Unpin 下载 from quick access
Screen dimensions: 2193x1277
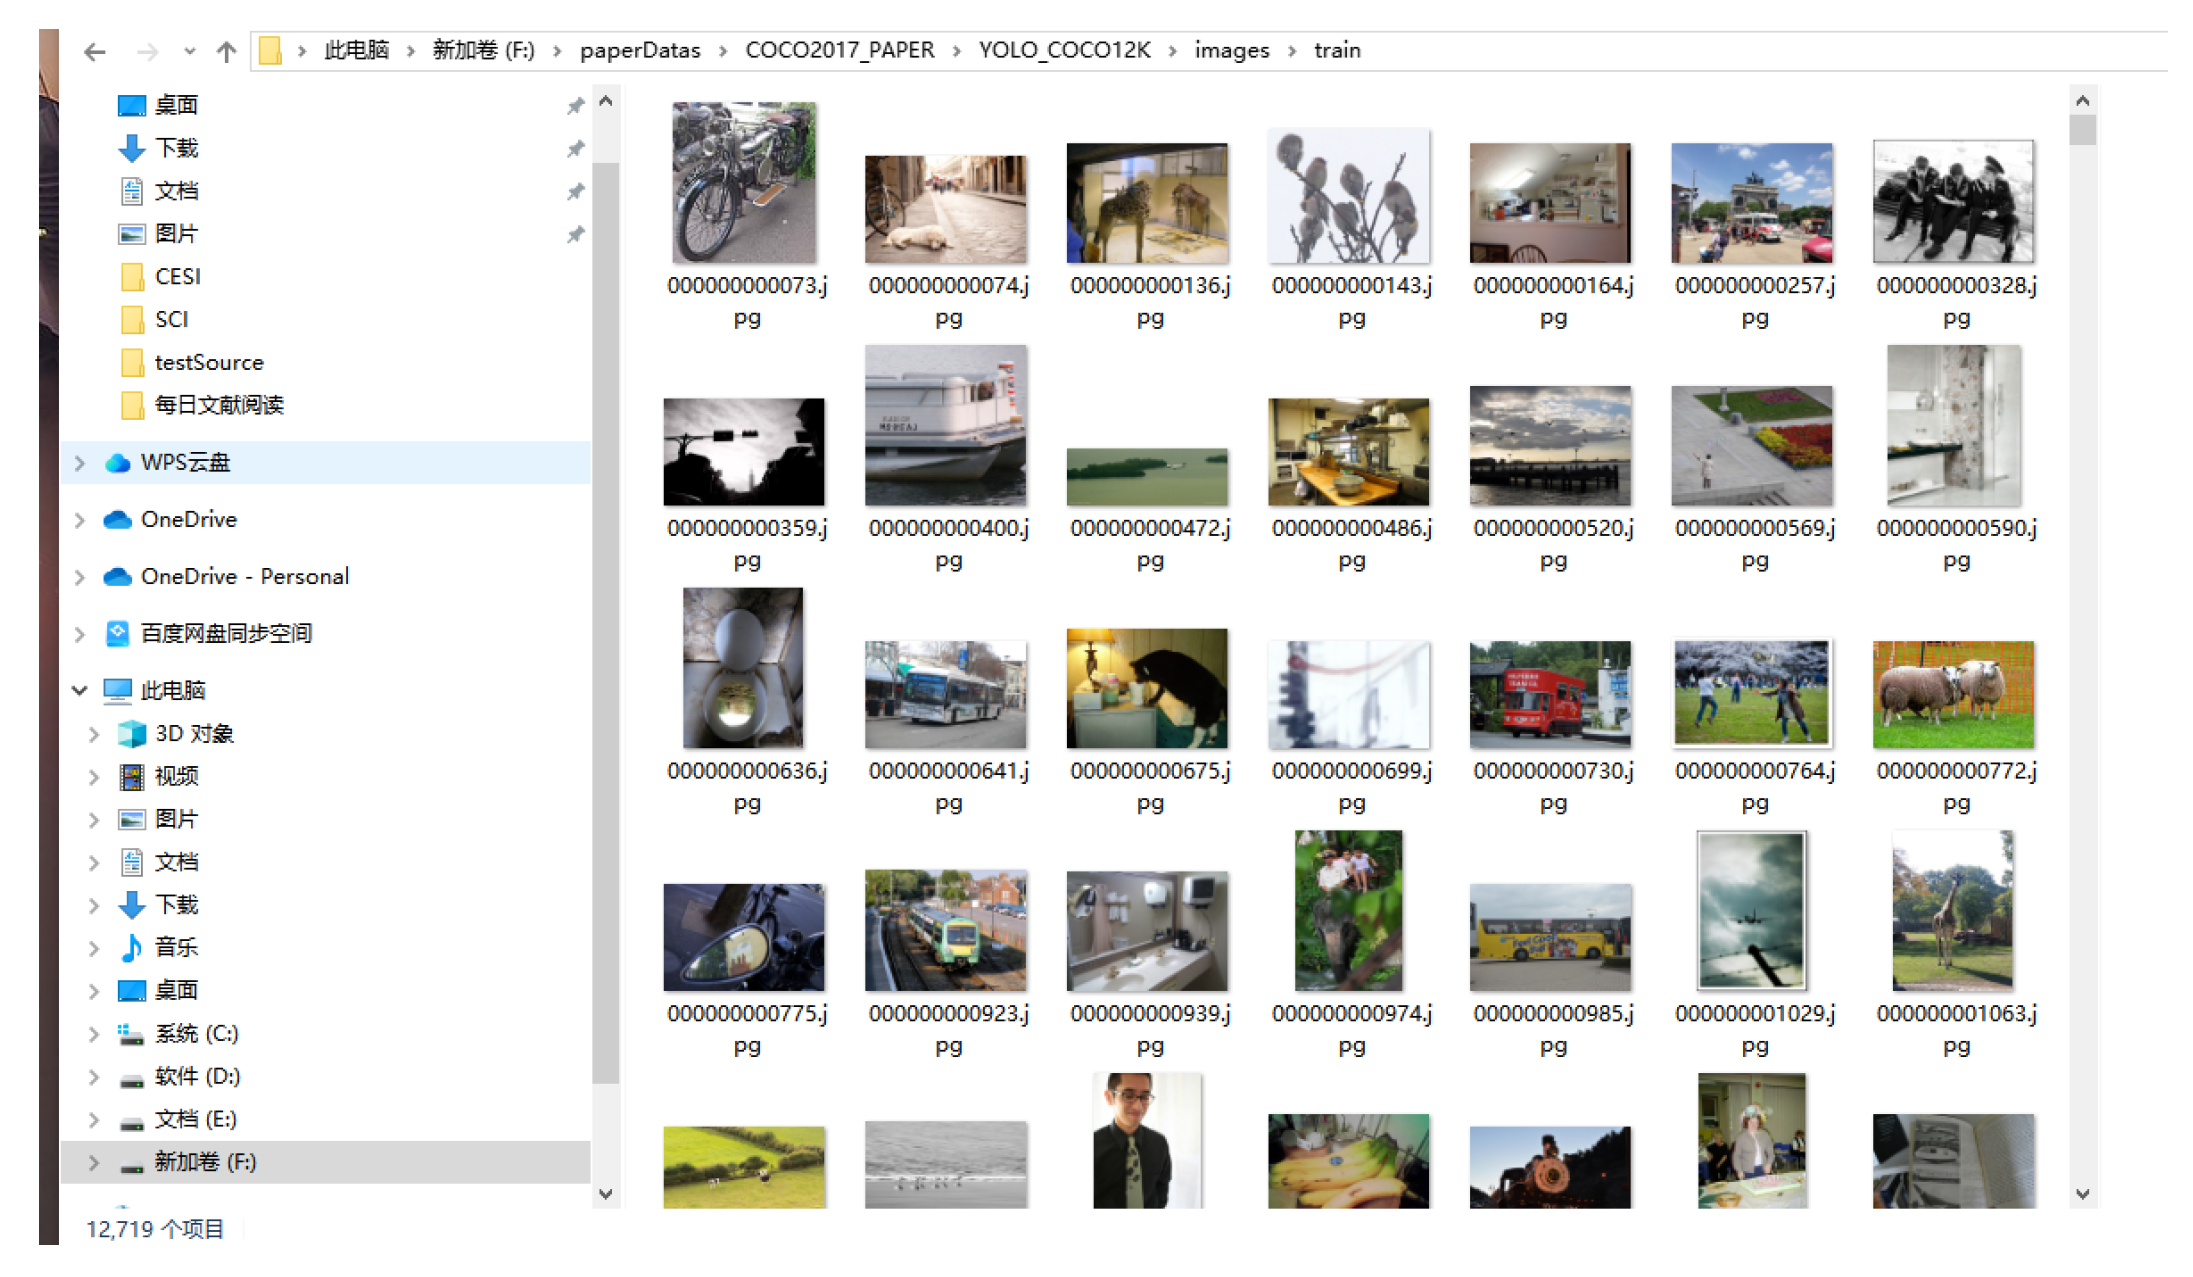(575, 149)
